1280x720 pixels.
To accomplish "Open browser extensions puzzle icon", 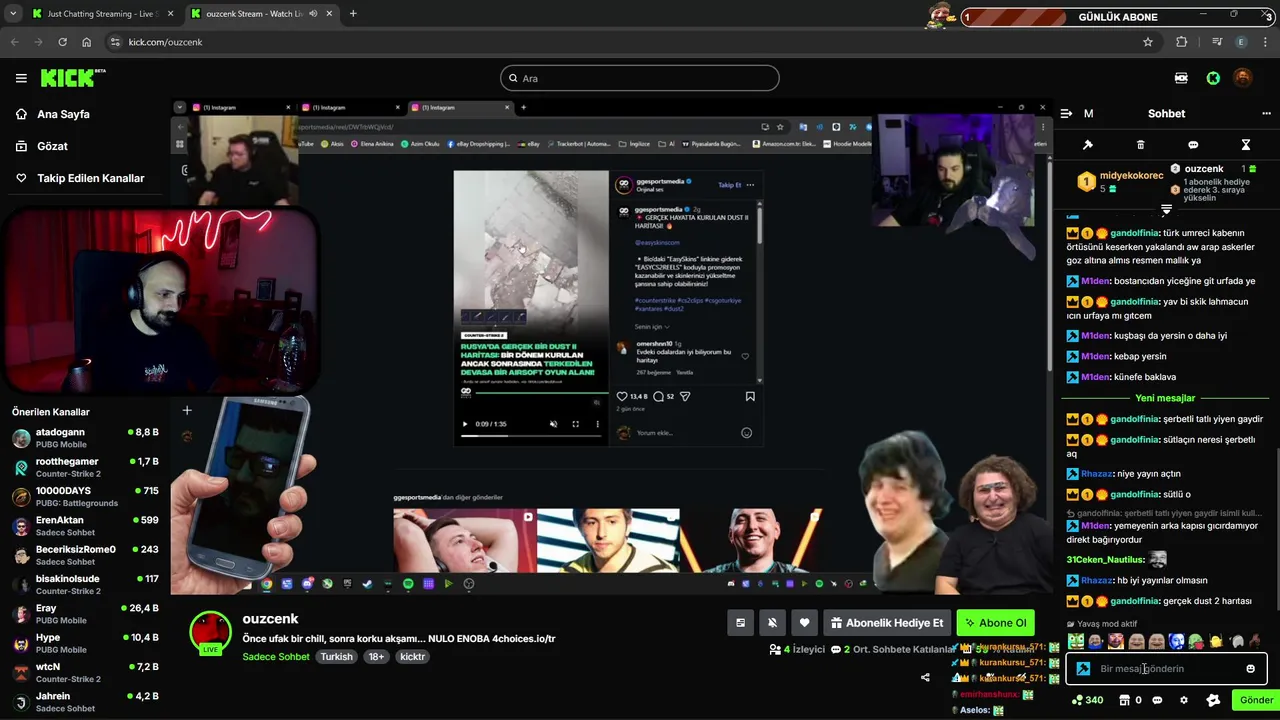I will (x=1182, y=42).
